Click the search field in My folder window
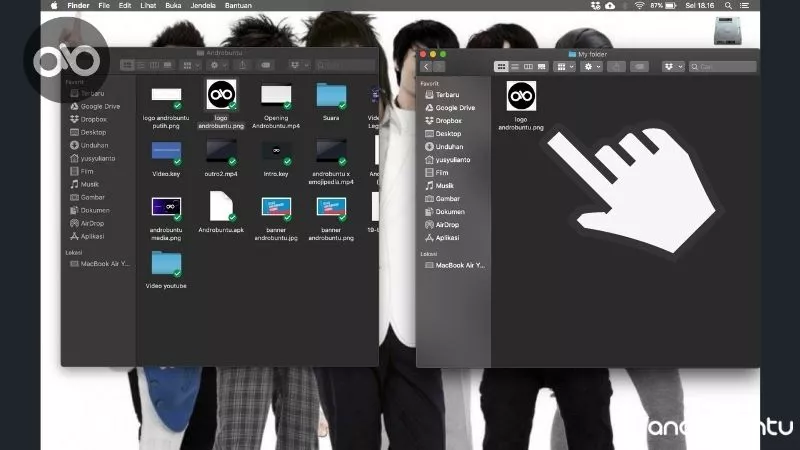Viewport: 800px width, 450px height. [x=722, y=67]
